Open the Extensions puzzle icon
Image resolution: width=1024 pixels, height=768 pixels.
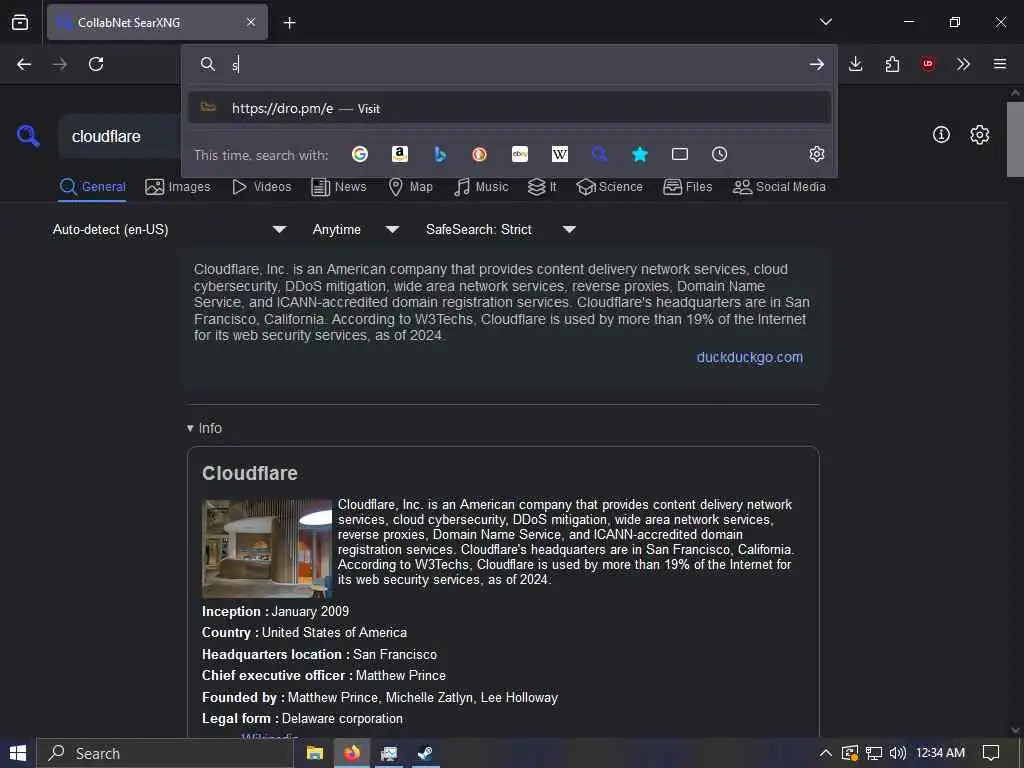point(892,64)
